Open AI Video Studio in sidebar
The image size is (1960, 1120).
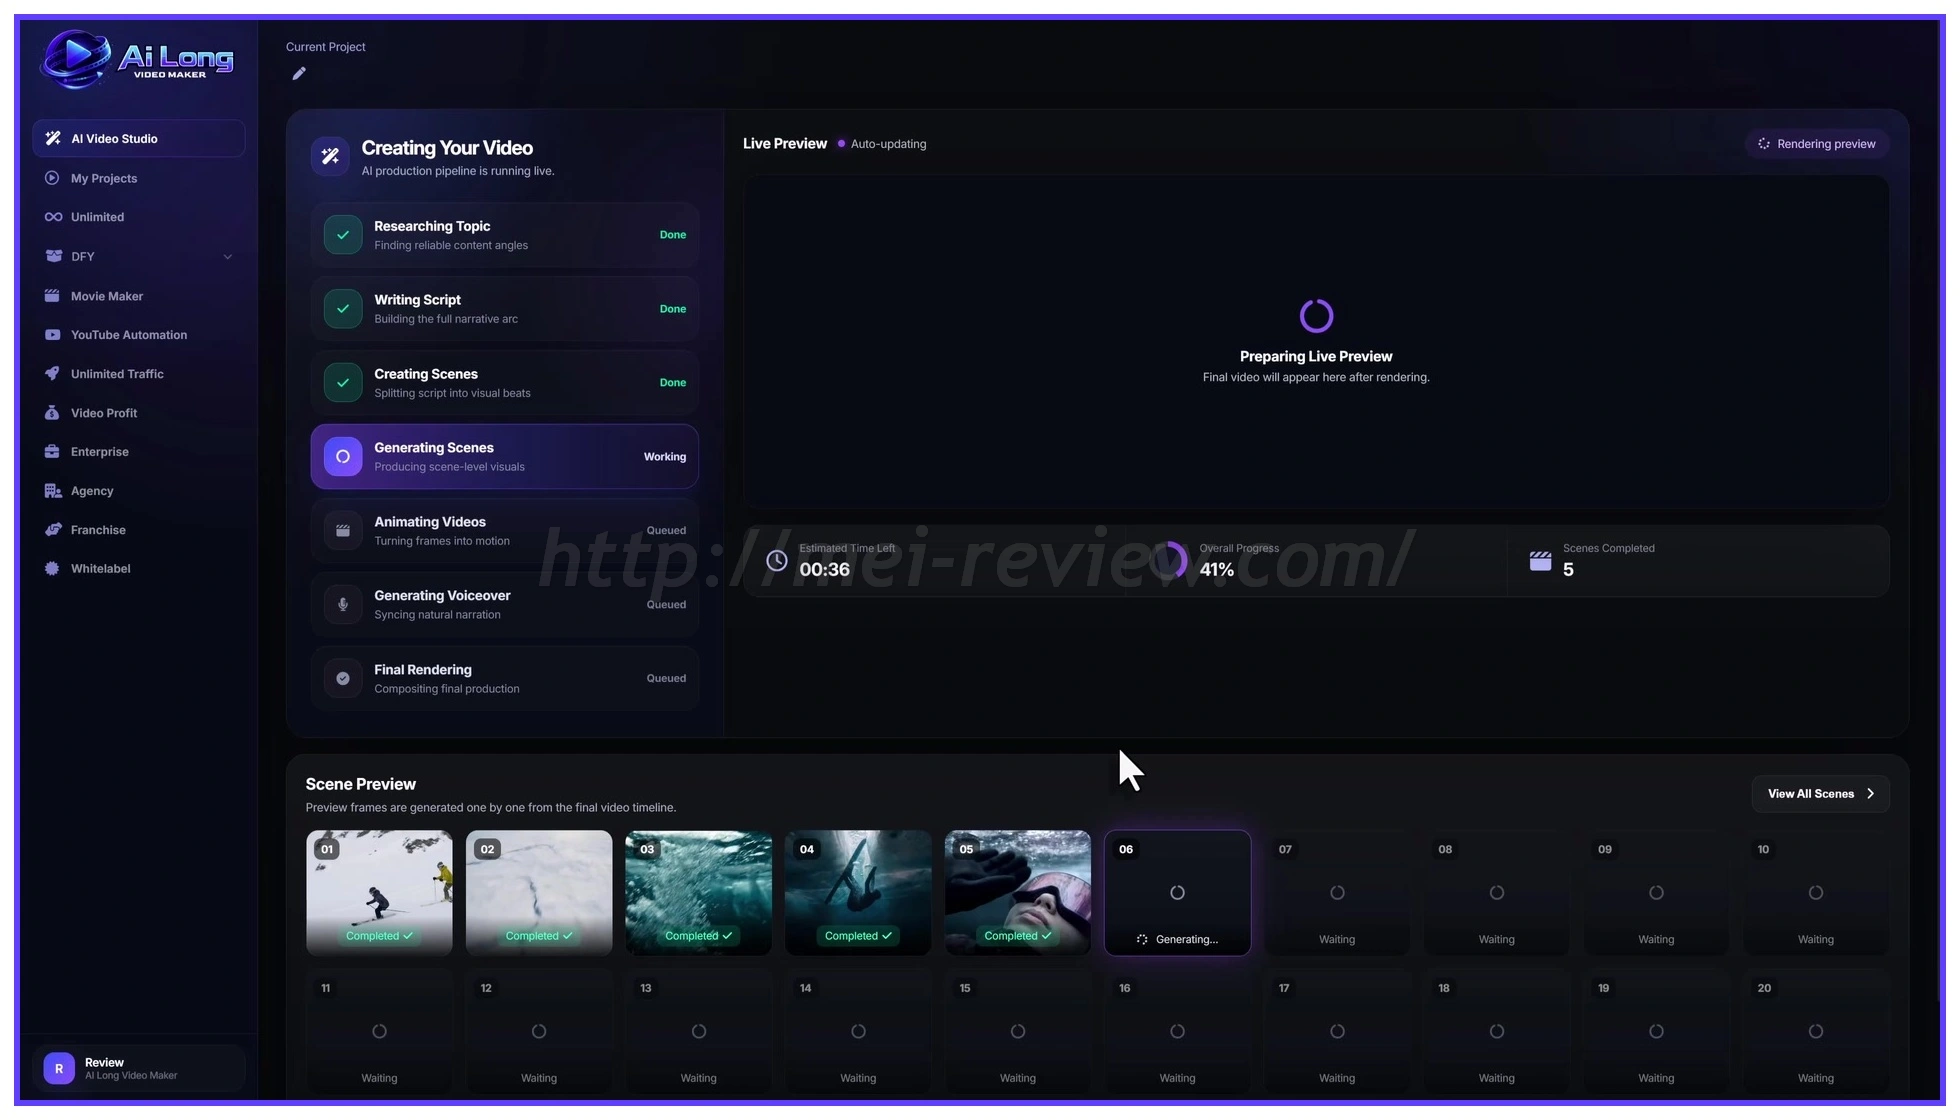pyautogui.click(x=139, y=139)
